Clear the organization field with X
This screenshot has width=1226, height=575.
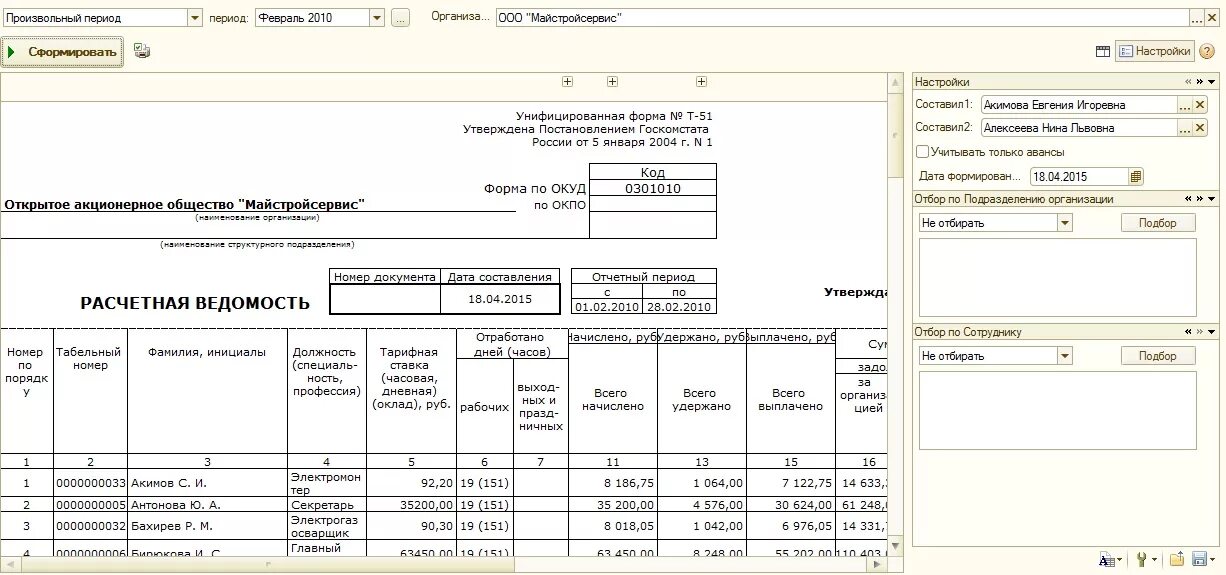[1214, 18]
